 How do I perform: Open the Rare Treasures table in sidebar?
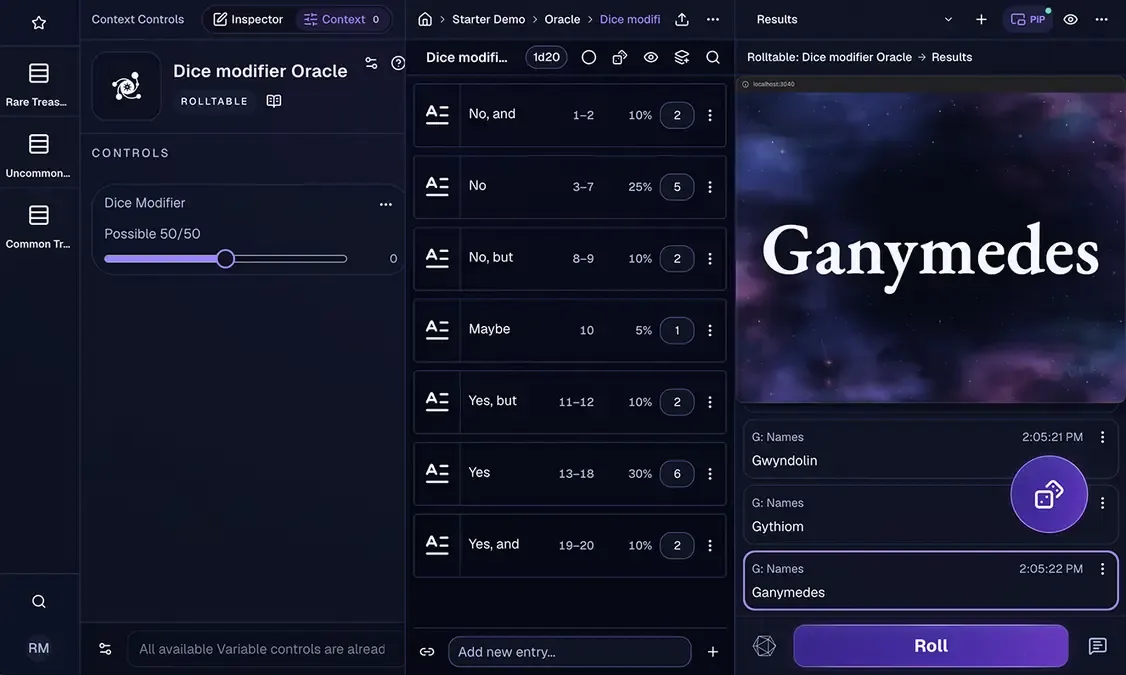(38, 84)
